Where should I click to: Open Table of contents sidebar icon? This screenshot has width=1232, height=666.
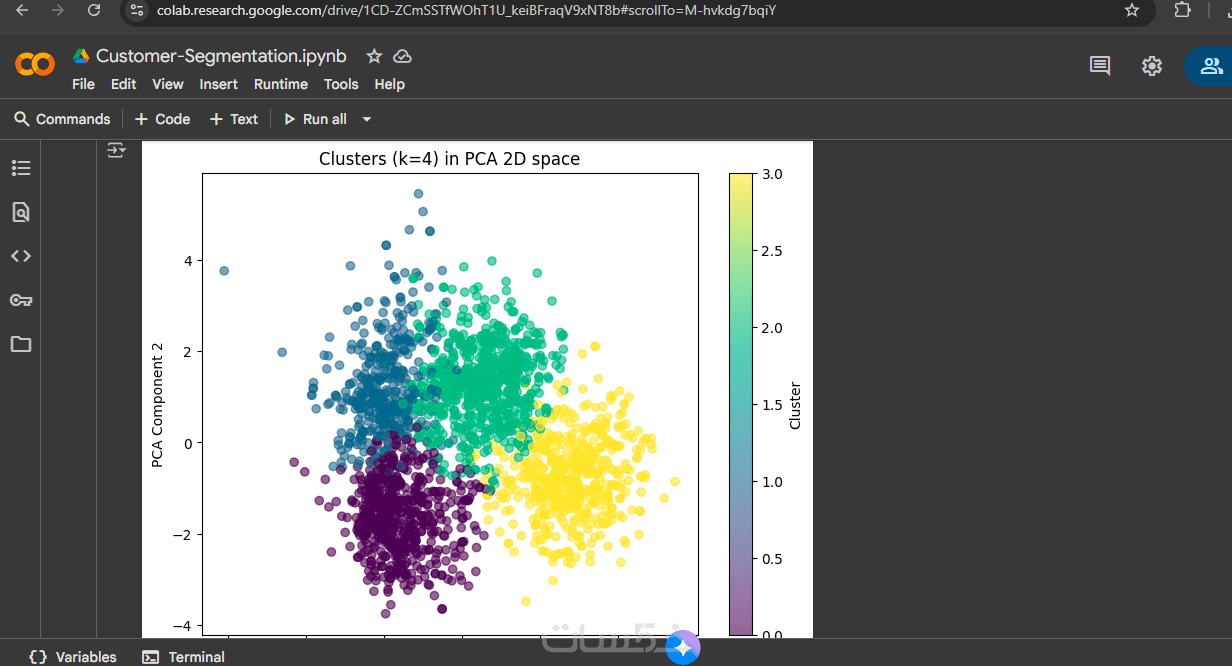(21, 168)
